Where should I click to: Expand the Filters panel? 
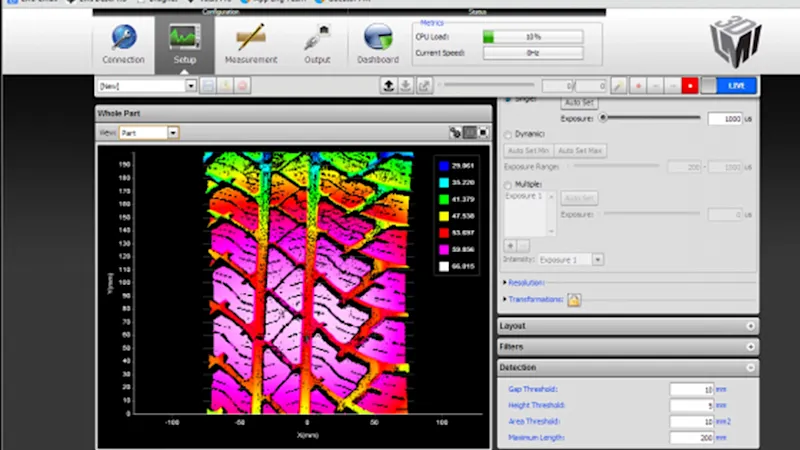(750, 347)
